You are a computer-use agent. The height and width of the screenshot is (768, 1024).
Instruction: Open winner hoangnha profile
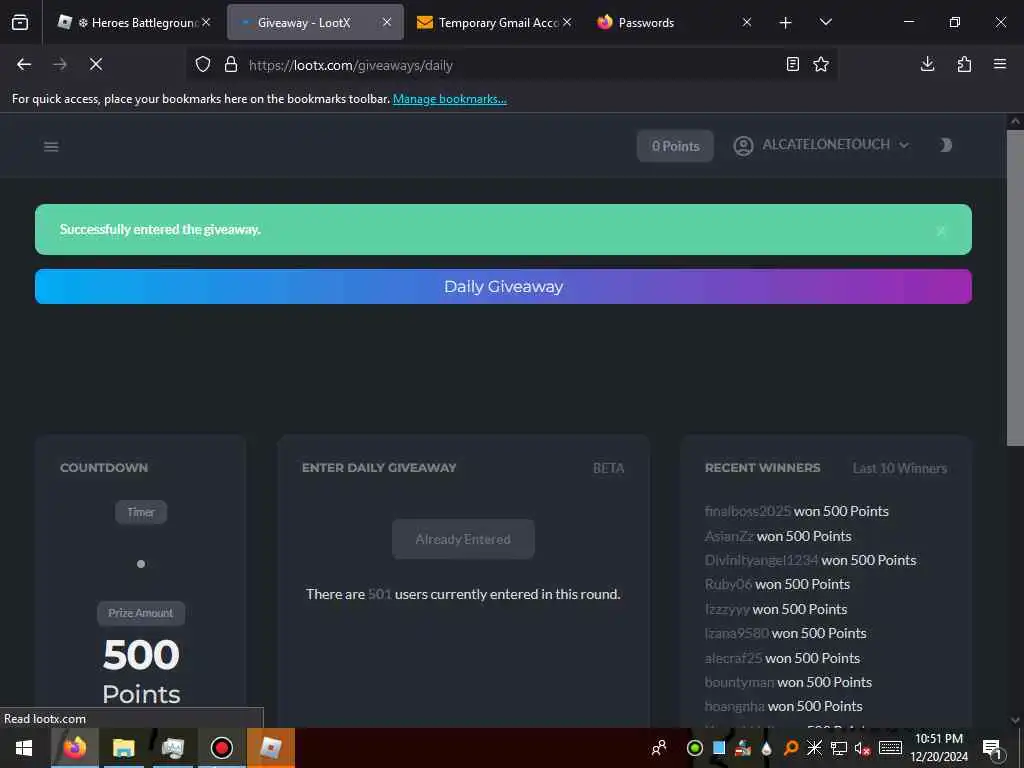coord(735,707)
